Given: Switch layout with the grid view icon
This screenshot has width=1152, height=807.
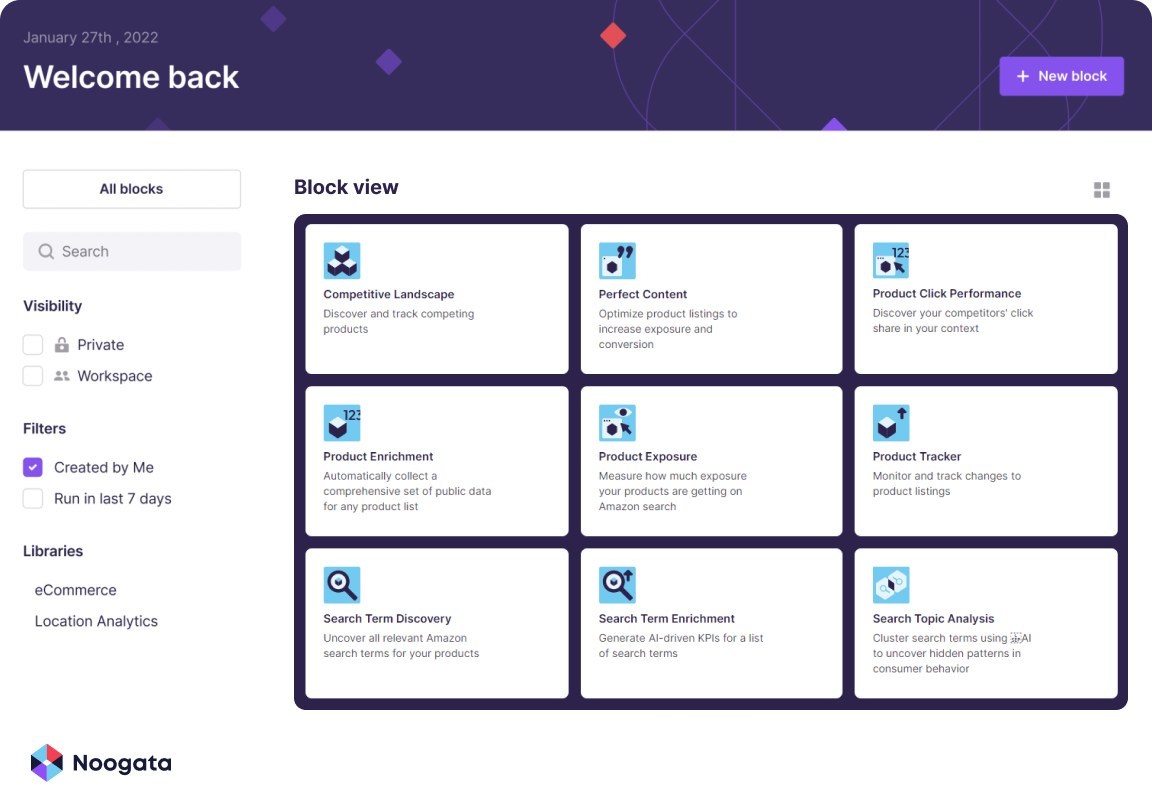Looking at the screenshot, I should 1102,190.
